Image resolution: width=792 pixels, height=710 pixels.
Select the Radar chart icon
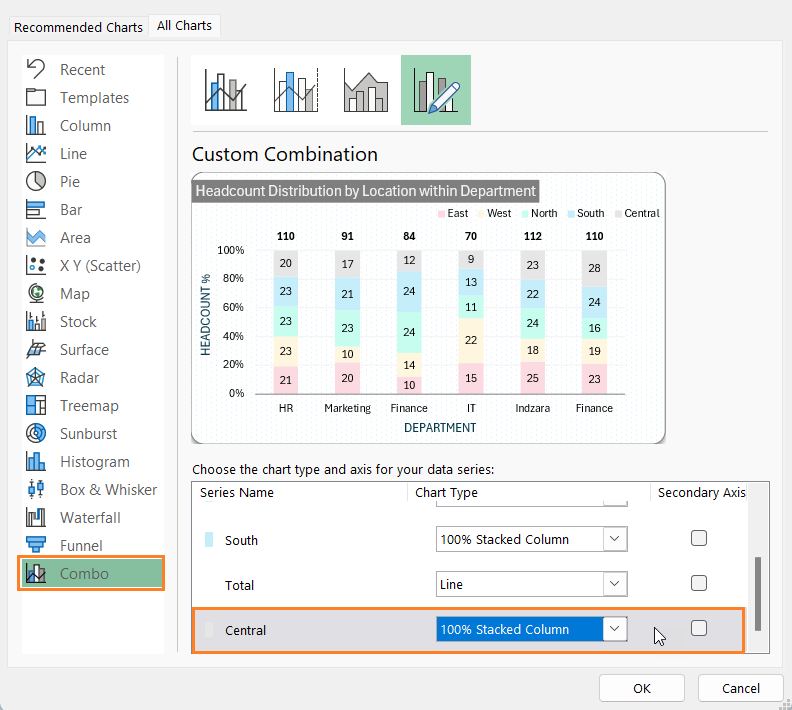click(x=36, y=377)
